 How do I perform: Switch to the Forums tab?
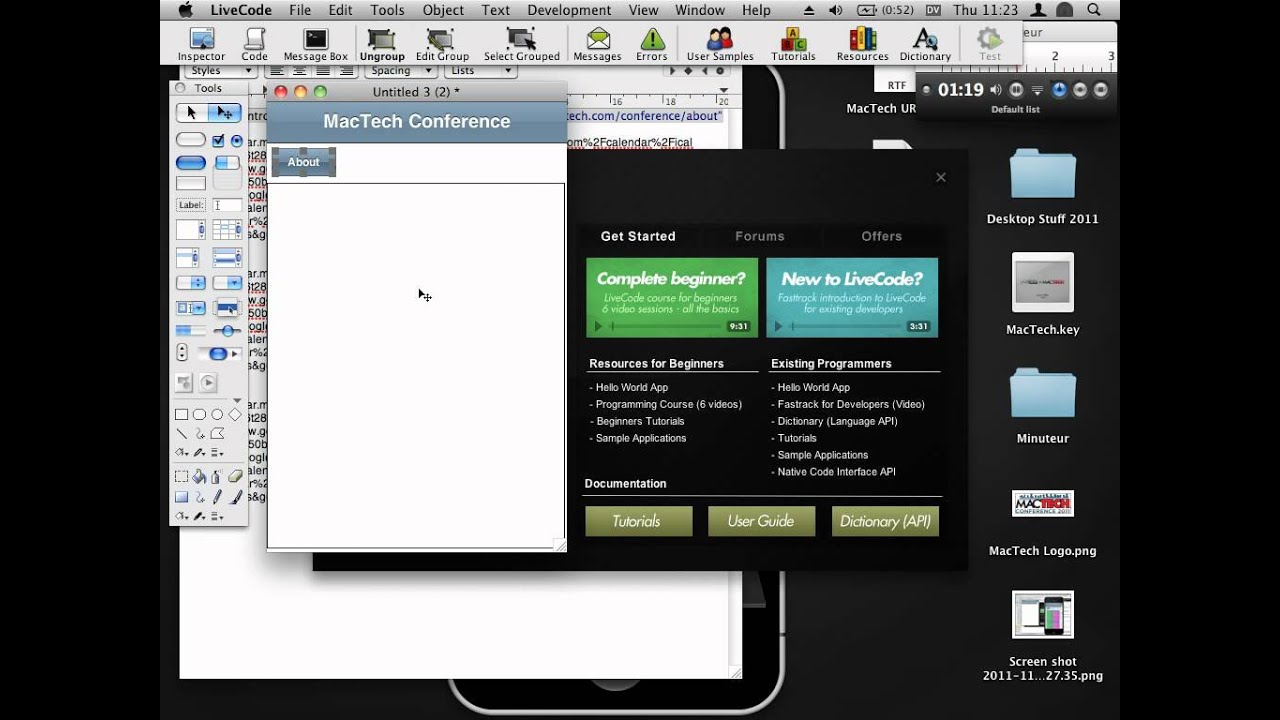pyautogui.click(x=760, y=236)
